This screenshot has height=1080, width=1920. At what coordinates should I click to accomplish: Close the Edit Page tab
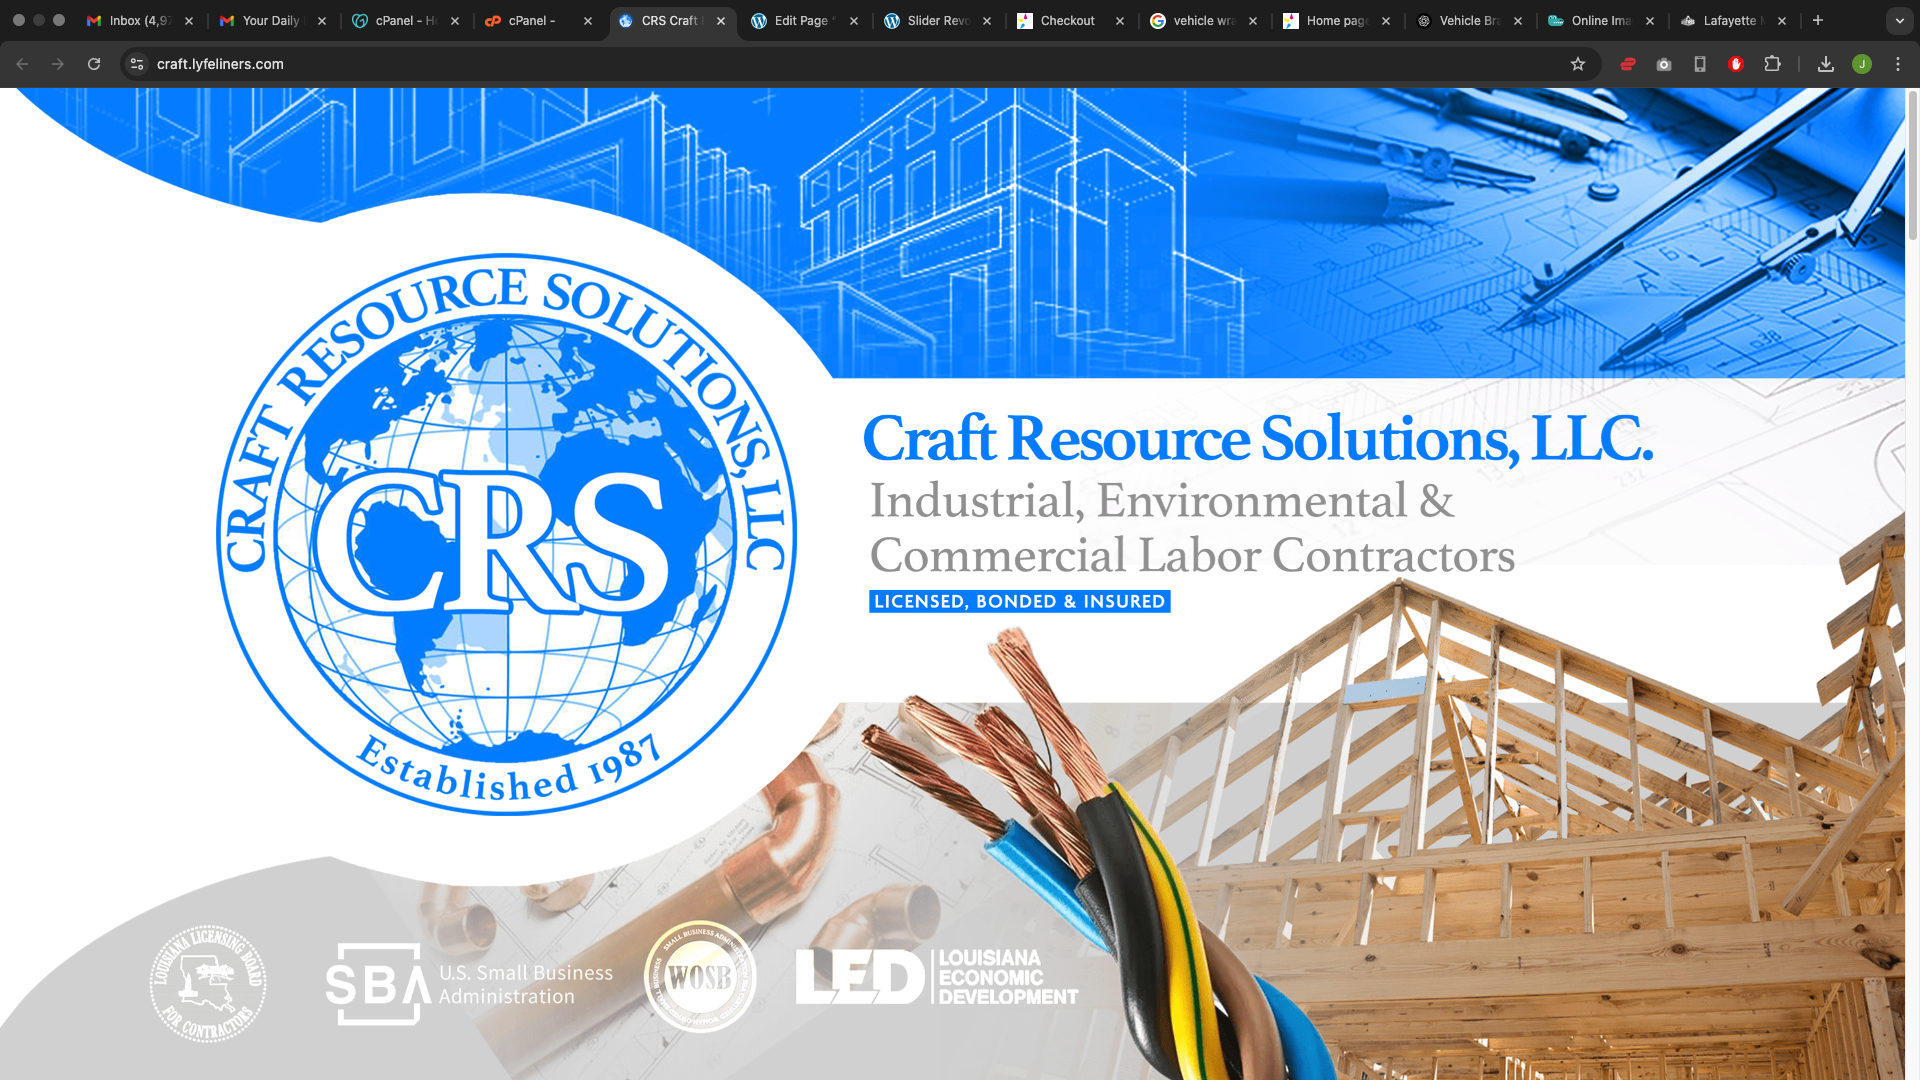click(x=854, y=21)
